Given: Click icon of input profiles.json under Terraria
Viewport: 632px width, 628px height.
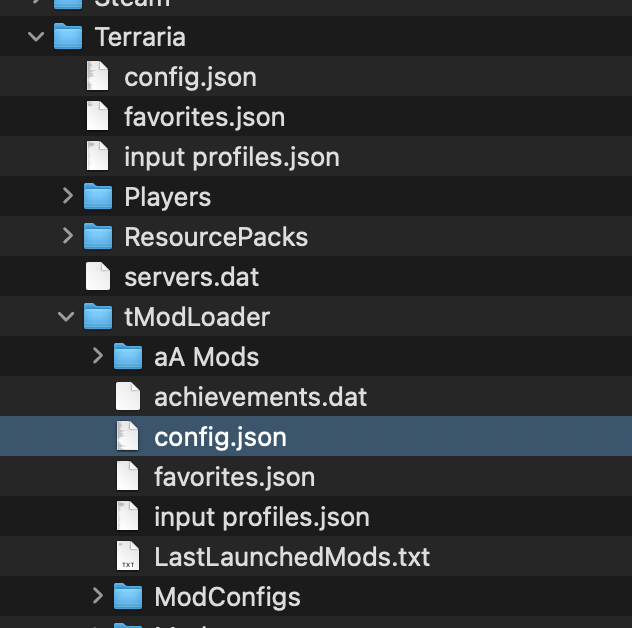Looking at the screenshot, I should coord(98,156).
